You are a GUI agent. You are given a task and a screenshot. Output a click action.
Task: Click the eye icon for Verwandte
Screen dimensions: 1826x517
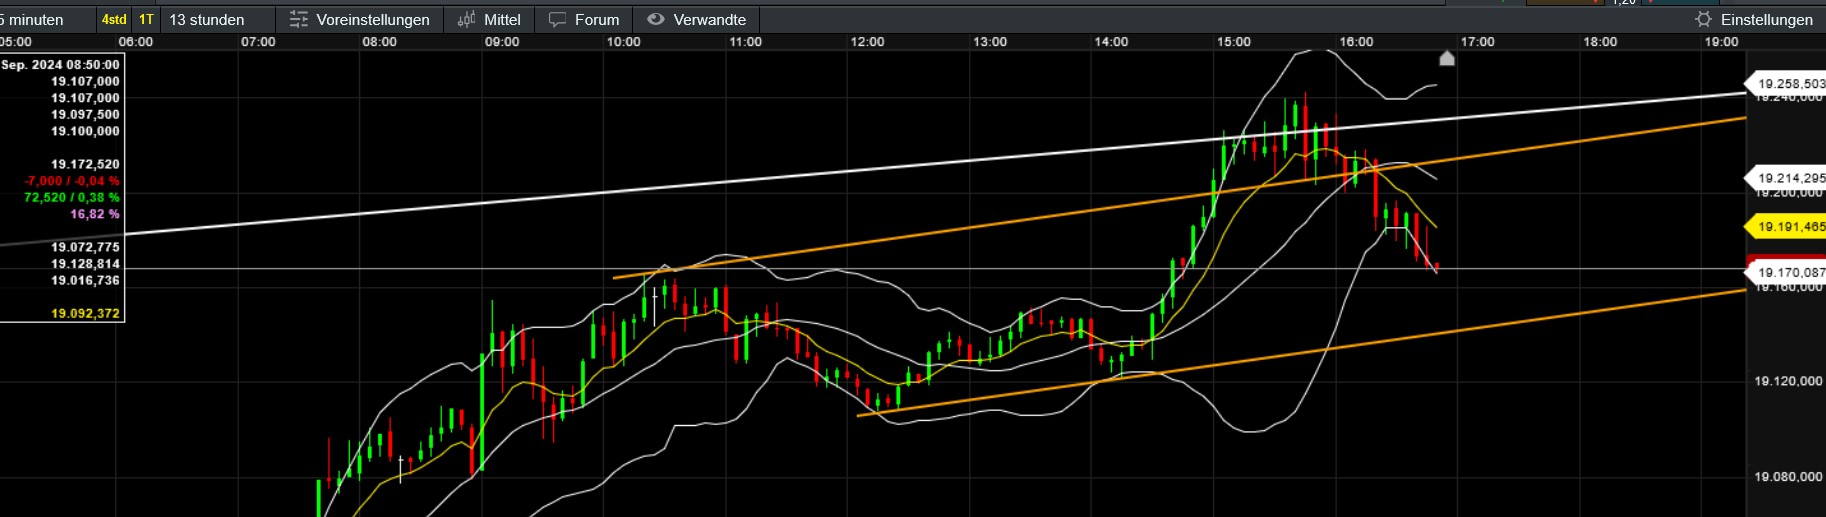656,19
